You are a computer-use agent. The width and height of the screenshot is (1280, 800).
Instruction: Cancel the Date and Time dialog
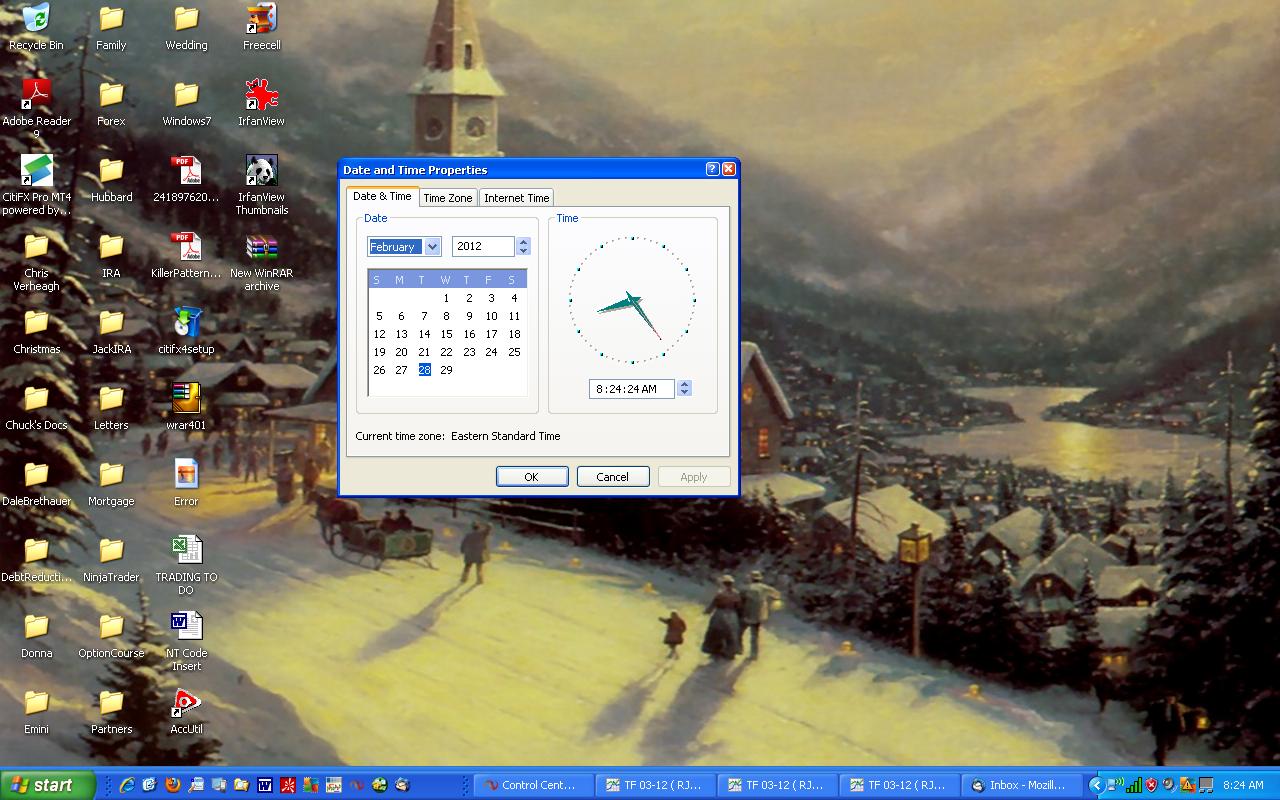[613, 477]
